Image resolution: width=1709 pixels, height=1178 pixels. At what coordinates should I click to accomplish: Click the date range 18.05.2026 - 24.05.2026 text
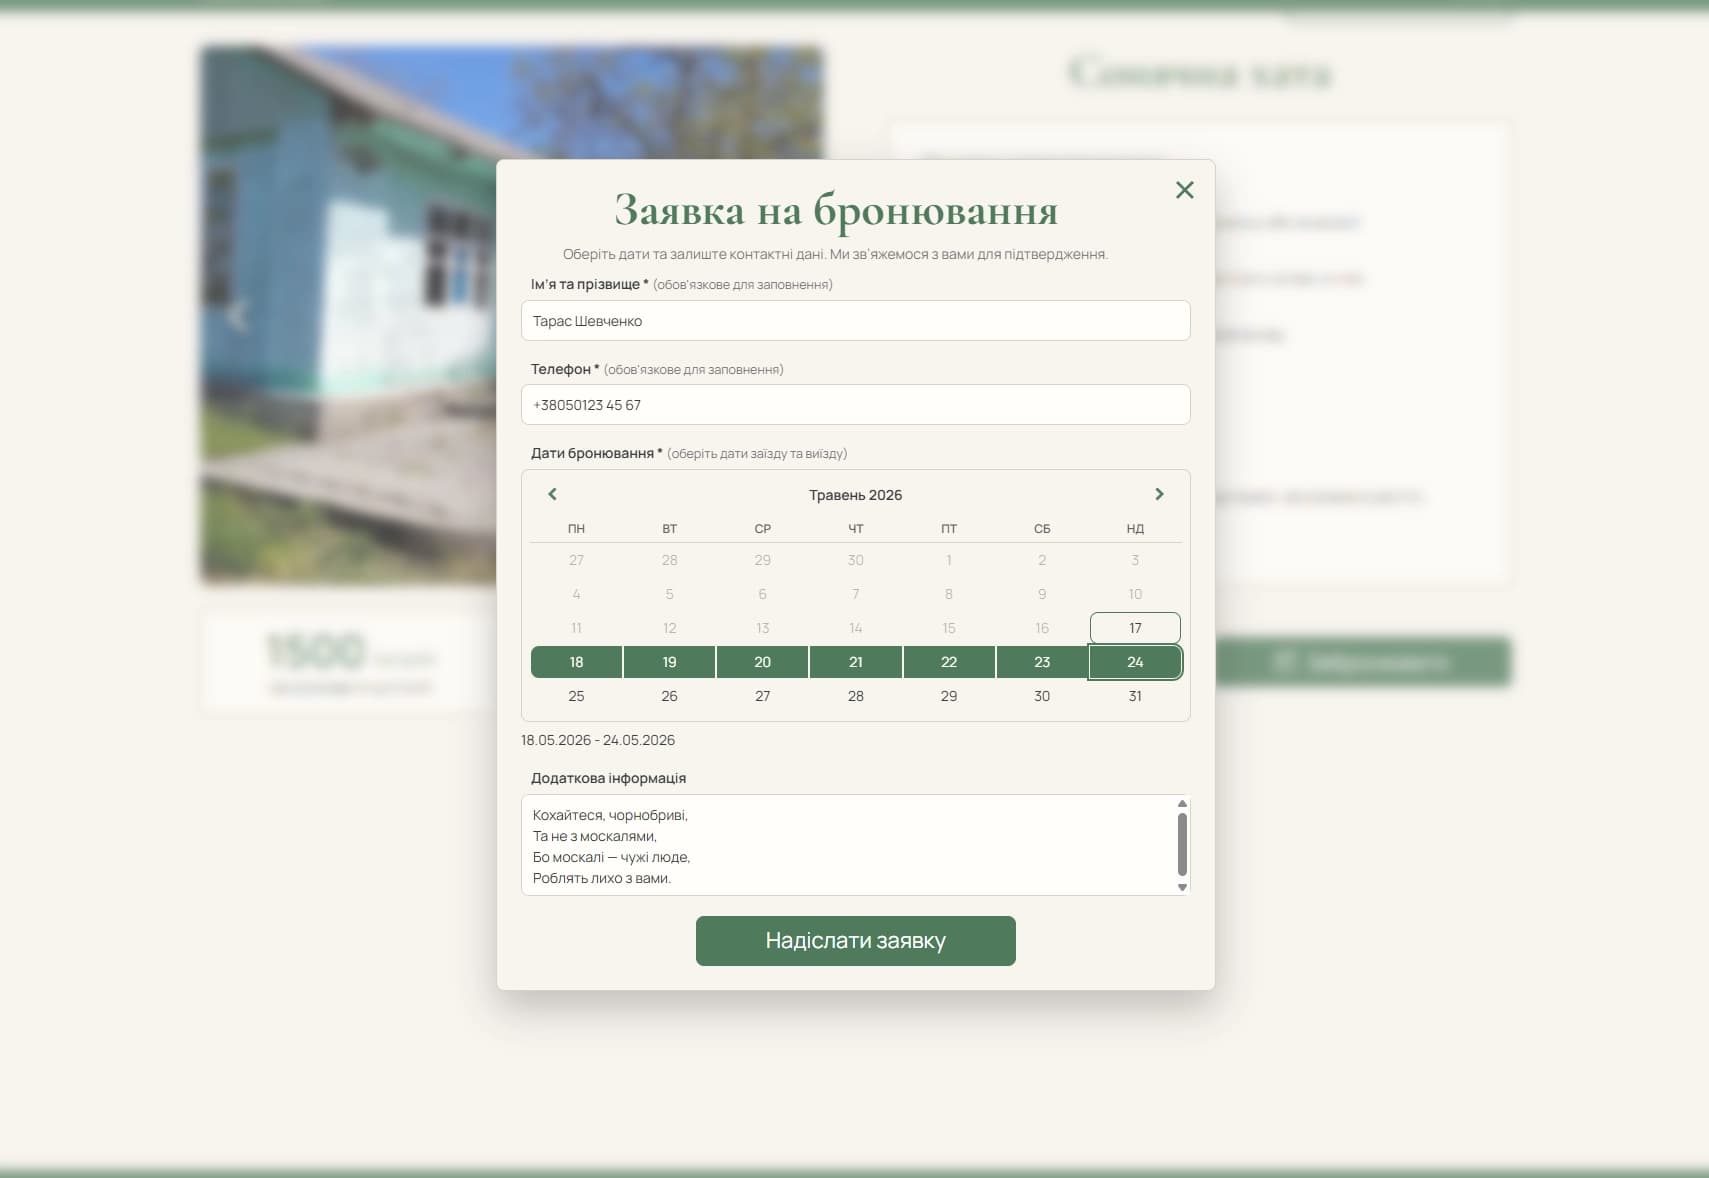[598, 740]
